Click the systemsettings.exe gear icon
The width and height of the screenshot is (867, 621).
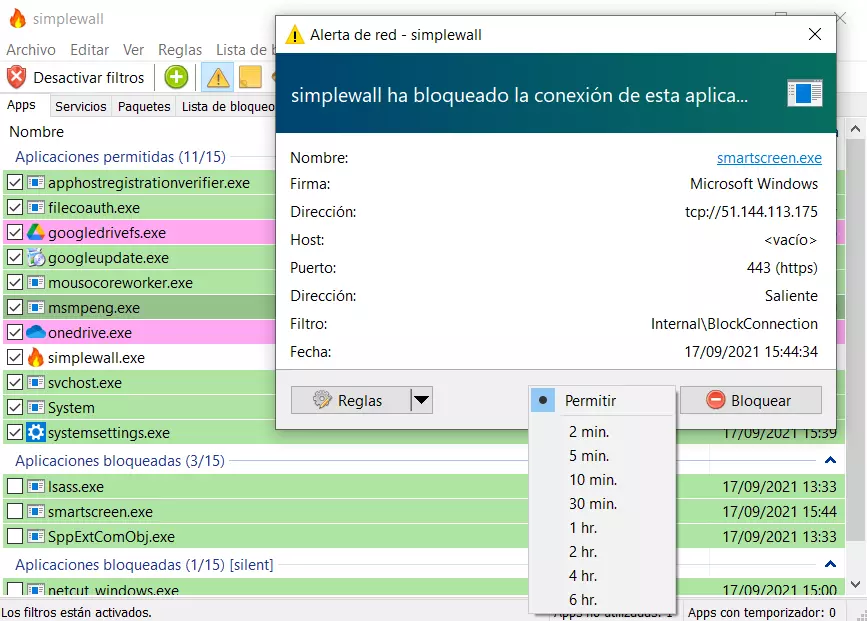[36, 432]
